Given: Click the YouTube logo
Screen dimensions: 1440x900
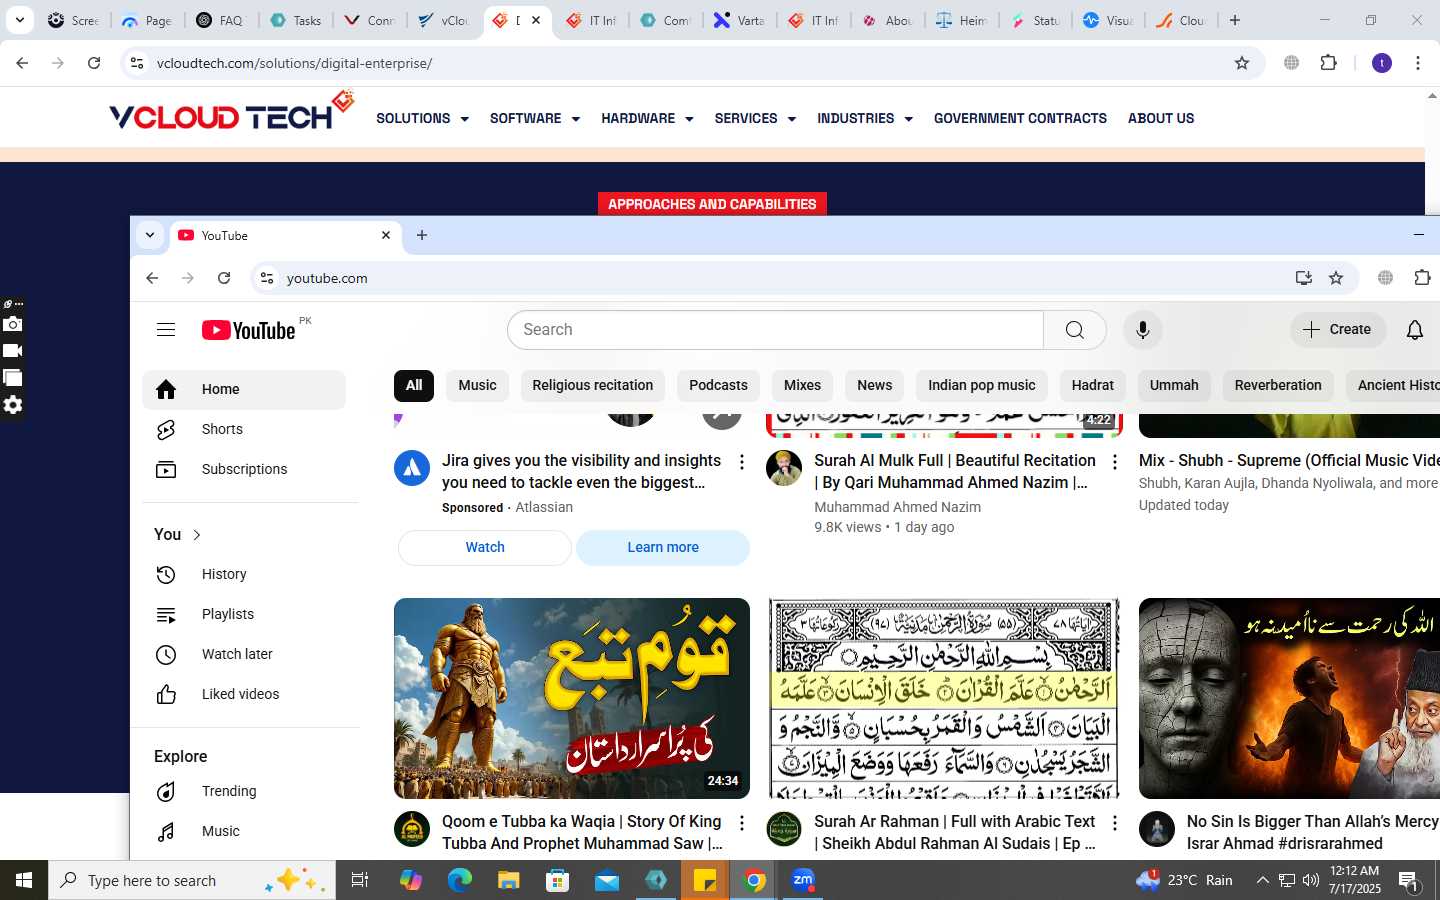Looking at the screenshot, I should (x=249, y=330).
